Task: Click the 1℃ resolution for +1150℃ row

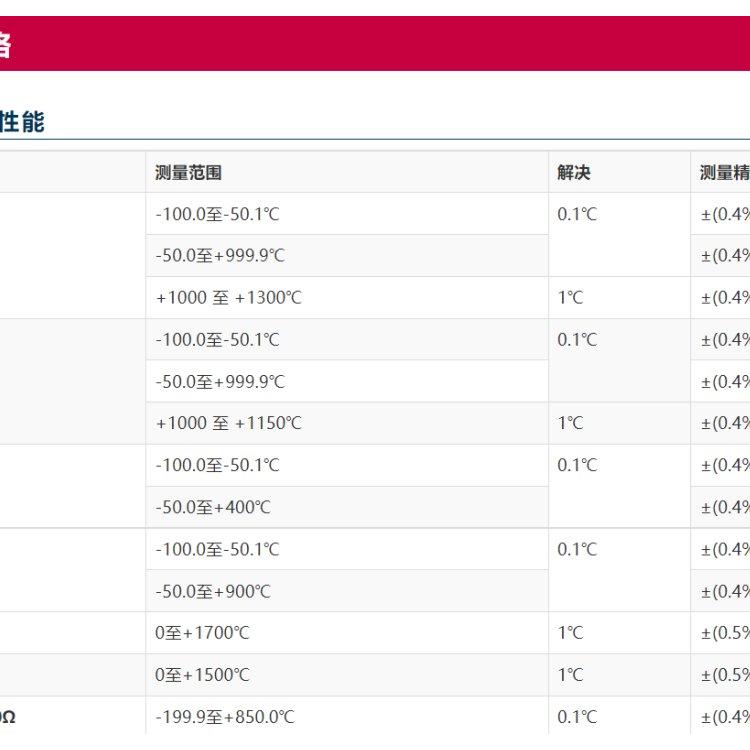Action: click(x=570, y=423)
